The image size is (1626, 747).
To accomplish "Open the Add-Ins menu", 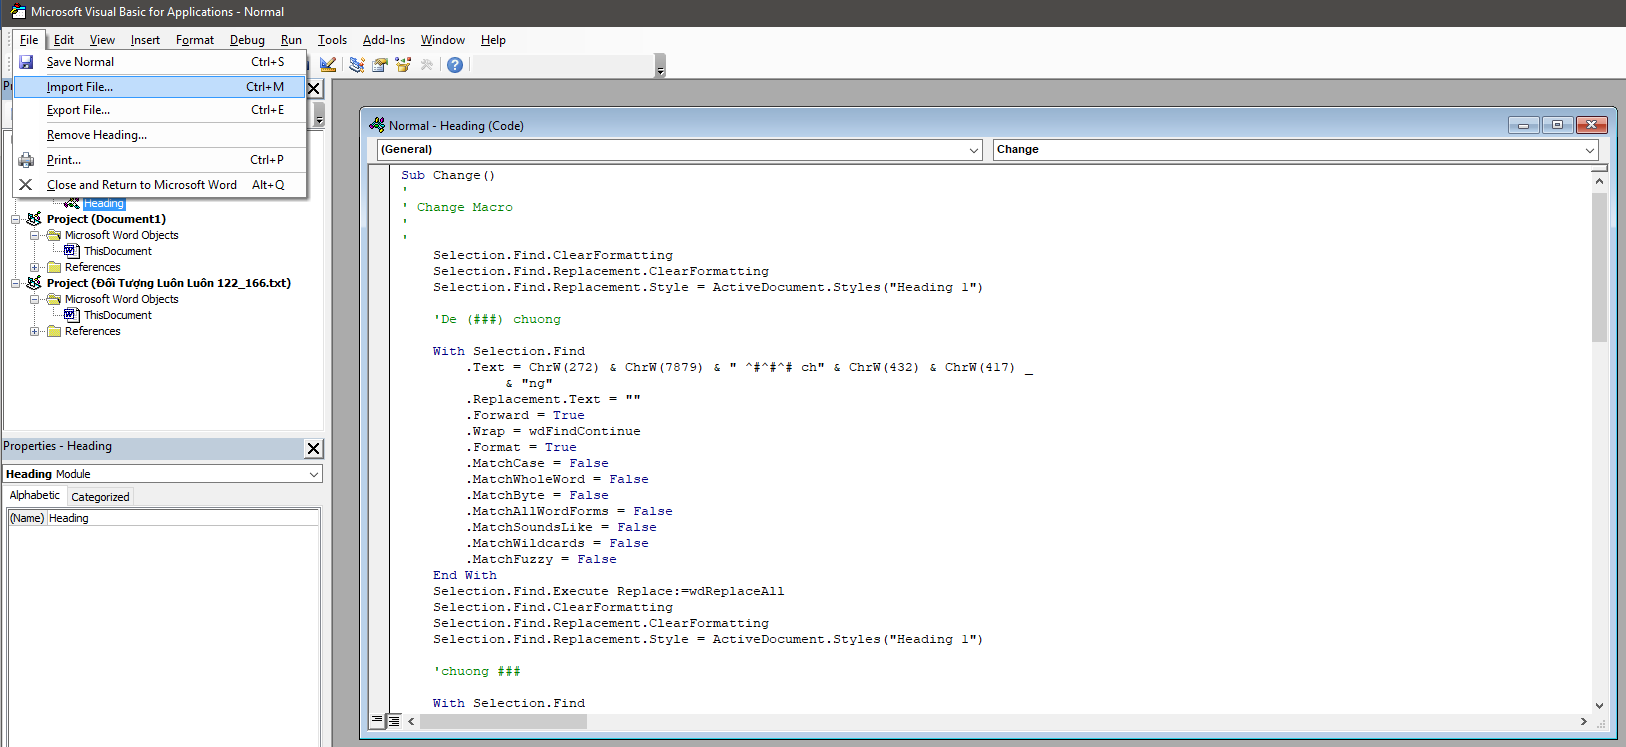I will [x=384, y=40].
